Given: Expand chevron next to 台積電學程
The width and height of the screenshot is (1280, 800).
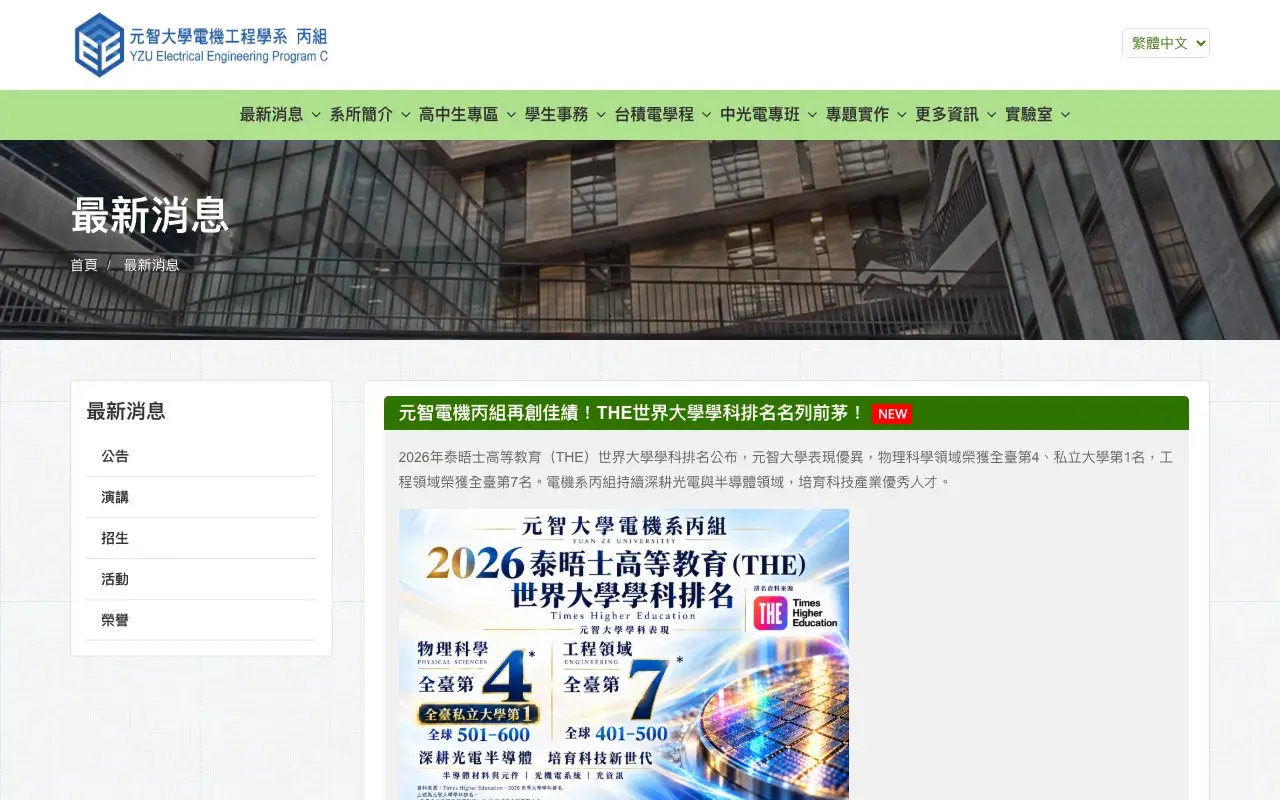Looking at the screenshot, I should coord(706,115).
